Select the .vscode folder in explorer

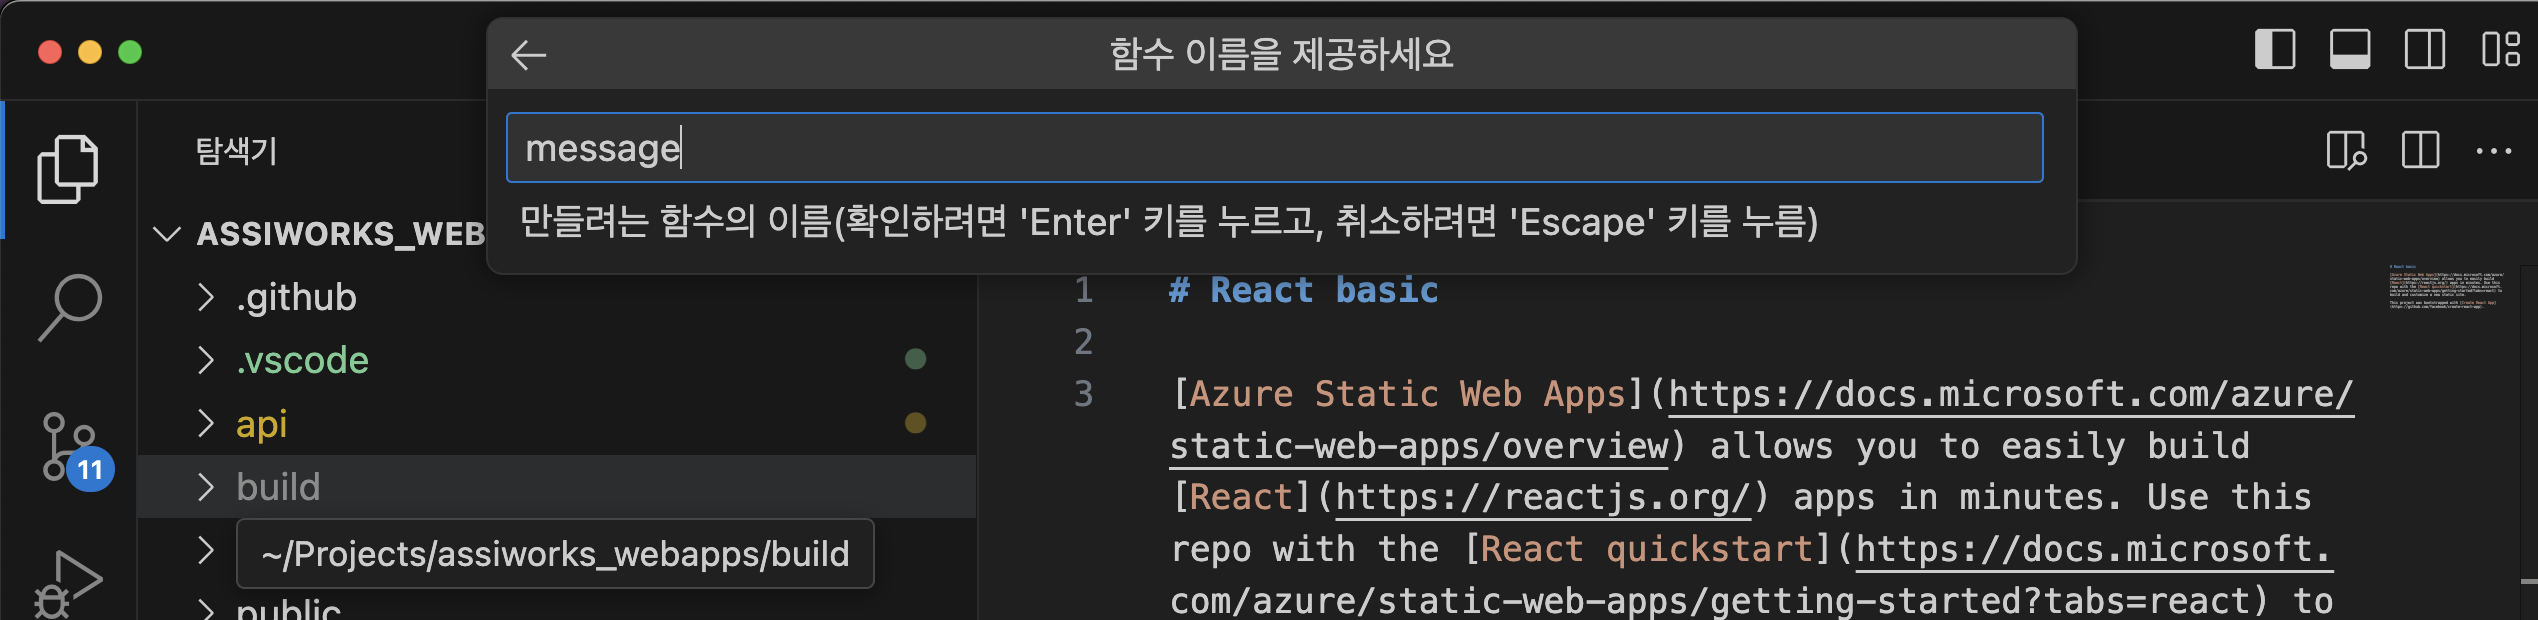pyautogui.click(x=302, y=360)
